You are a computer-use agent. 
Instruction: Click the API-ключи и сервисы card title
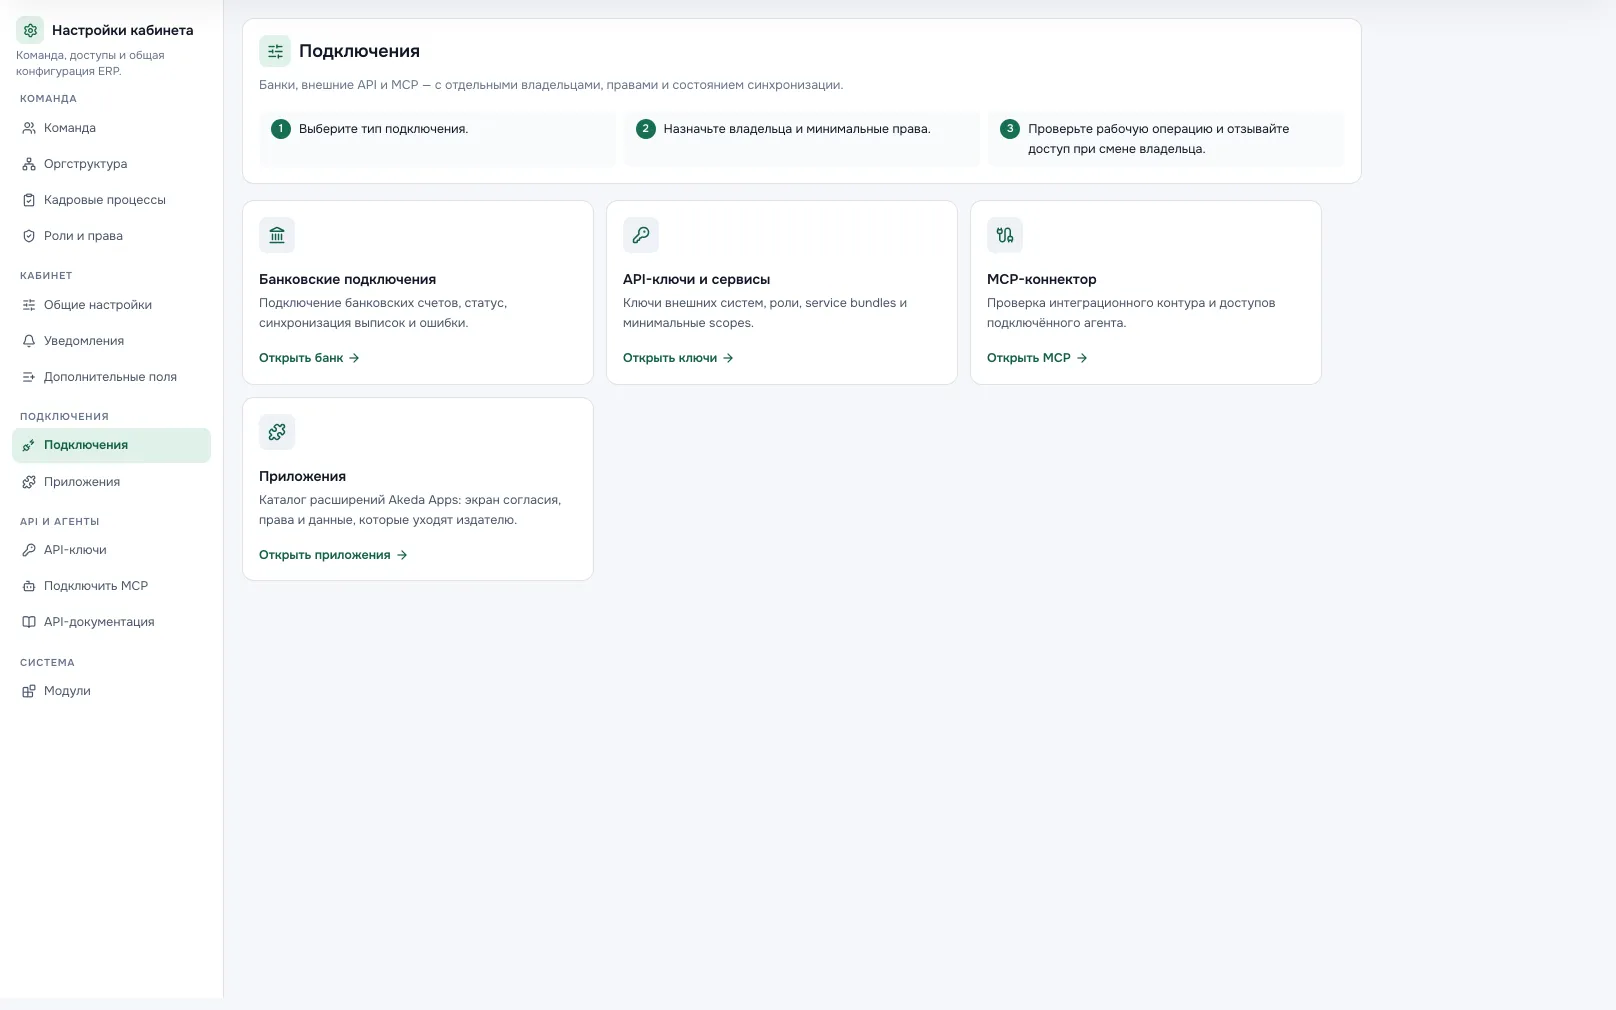coord(696,280)
